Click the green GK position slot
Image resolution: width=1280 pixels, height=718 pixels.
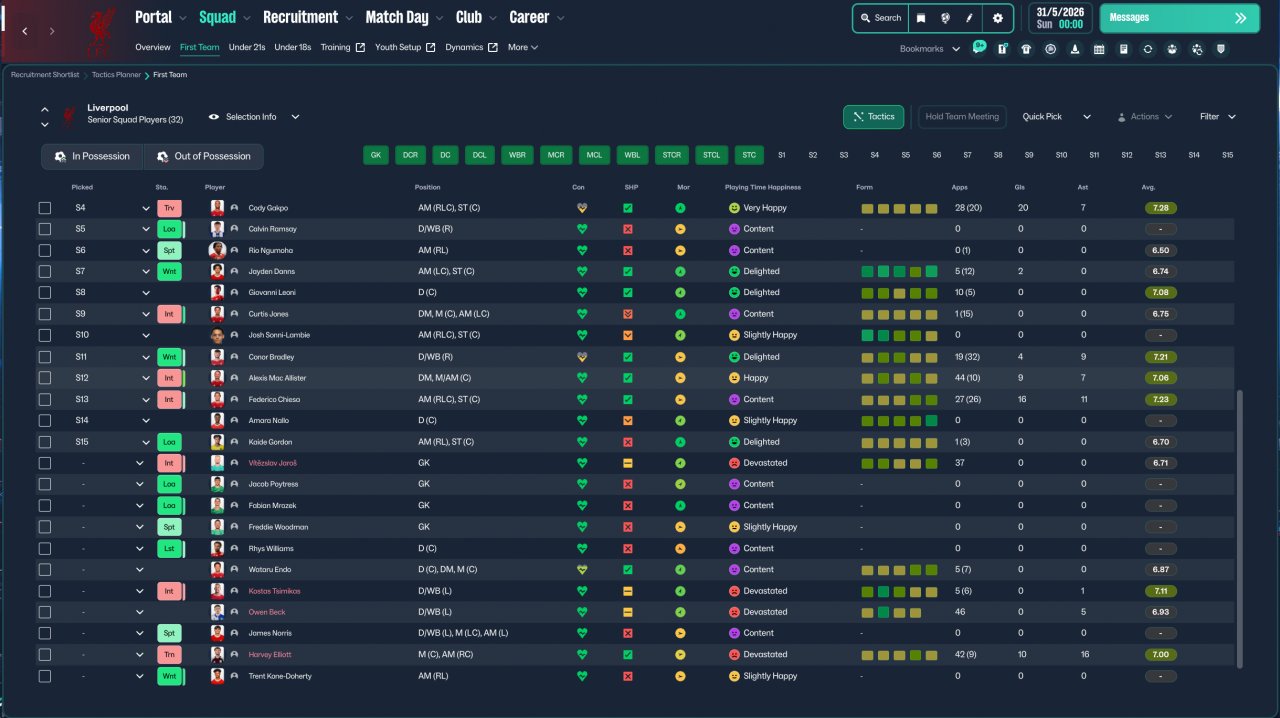(375, 155)
